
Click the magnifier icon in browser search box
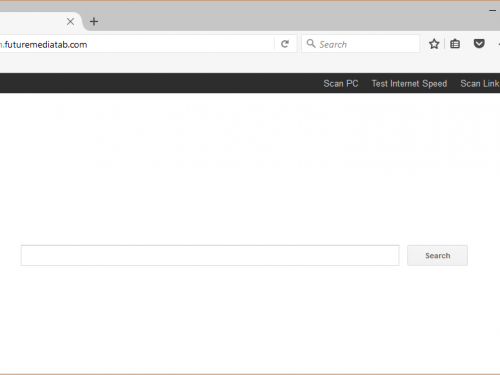(311, 44)
